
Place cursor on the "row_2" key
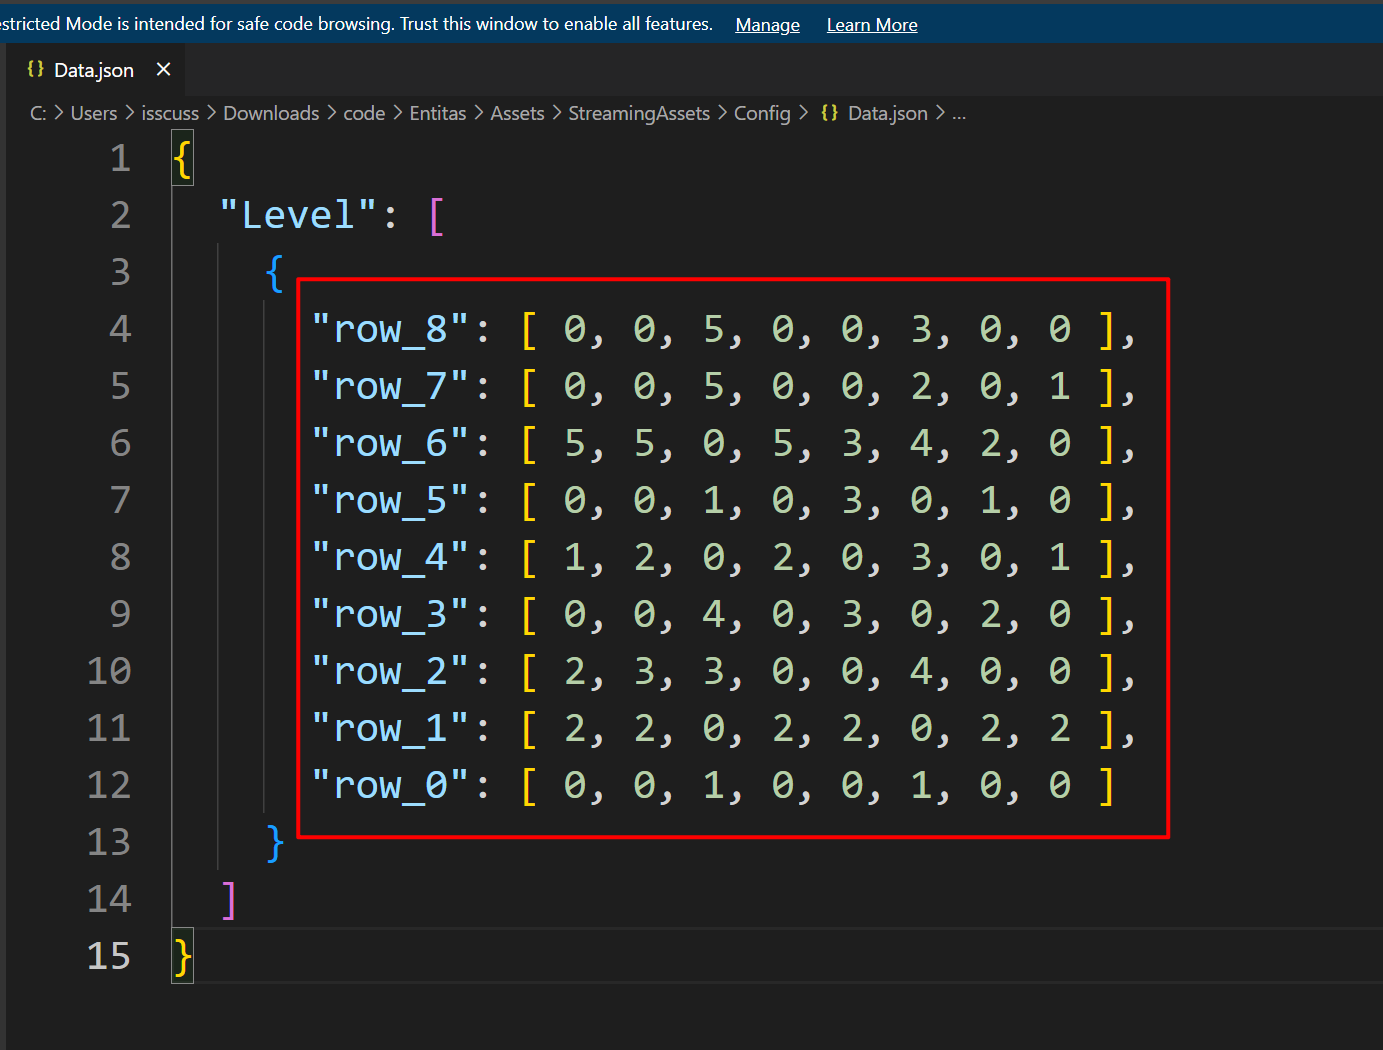pos(390,671)
